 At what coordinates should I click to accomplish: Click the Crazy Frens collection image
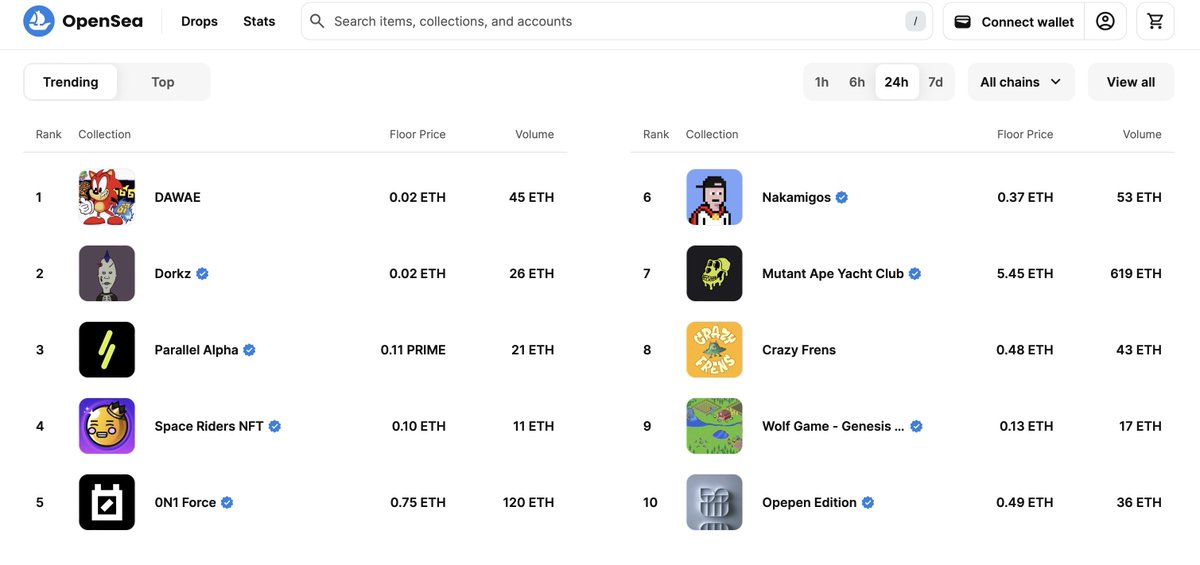(x=714, y=350)
